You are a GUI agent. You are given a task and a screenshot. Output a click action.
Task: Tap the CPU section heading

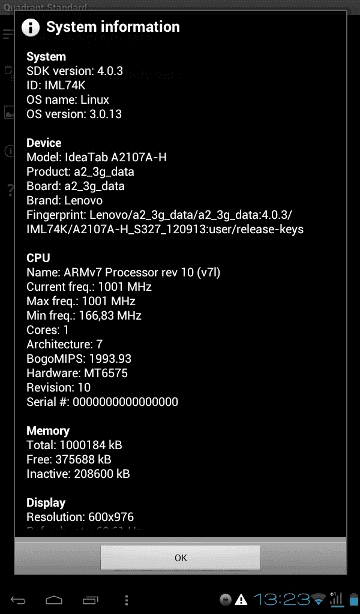(x=38, y=258)
